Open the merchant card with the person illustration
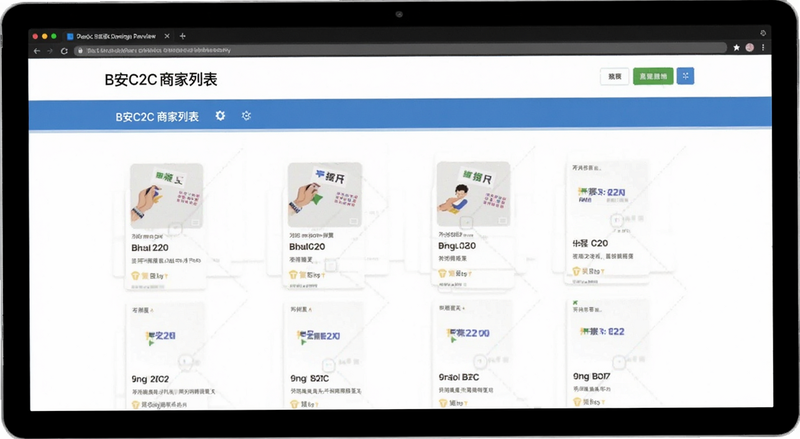This screenshot has width=800, height=439. tap(473, 194)
